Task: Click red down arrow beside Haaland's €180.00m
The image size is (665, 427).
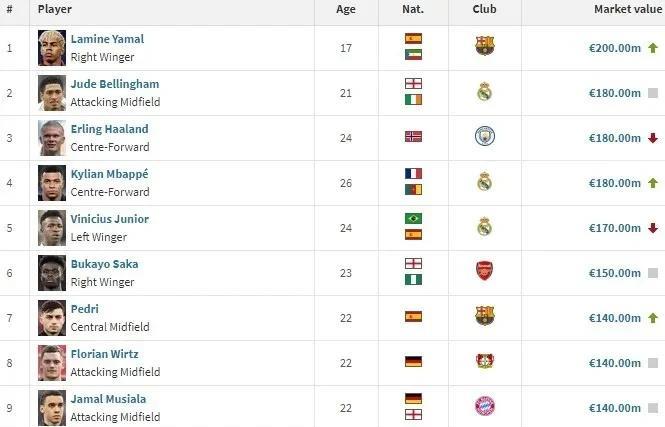Action: point(653,138)
